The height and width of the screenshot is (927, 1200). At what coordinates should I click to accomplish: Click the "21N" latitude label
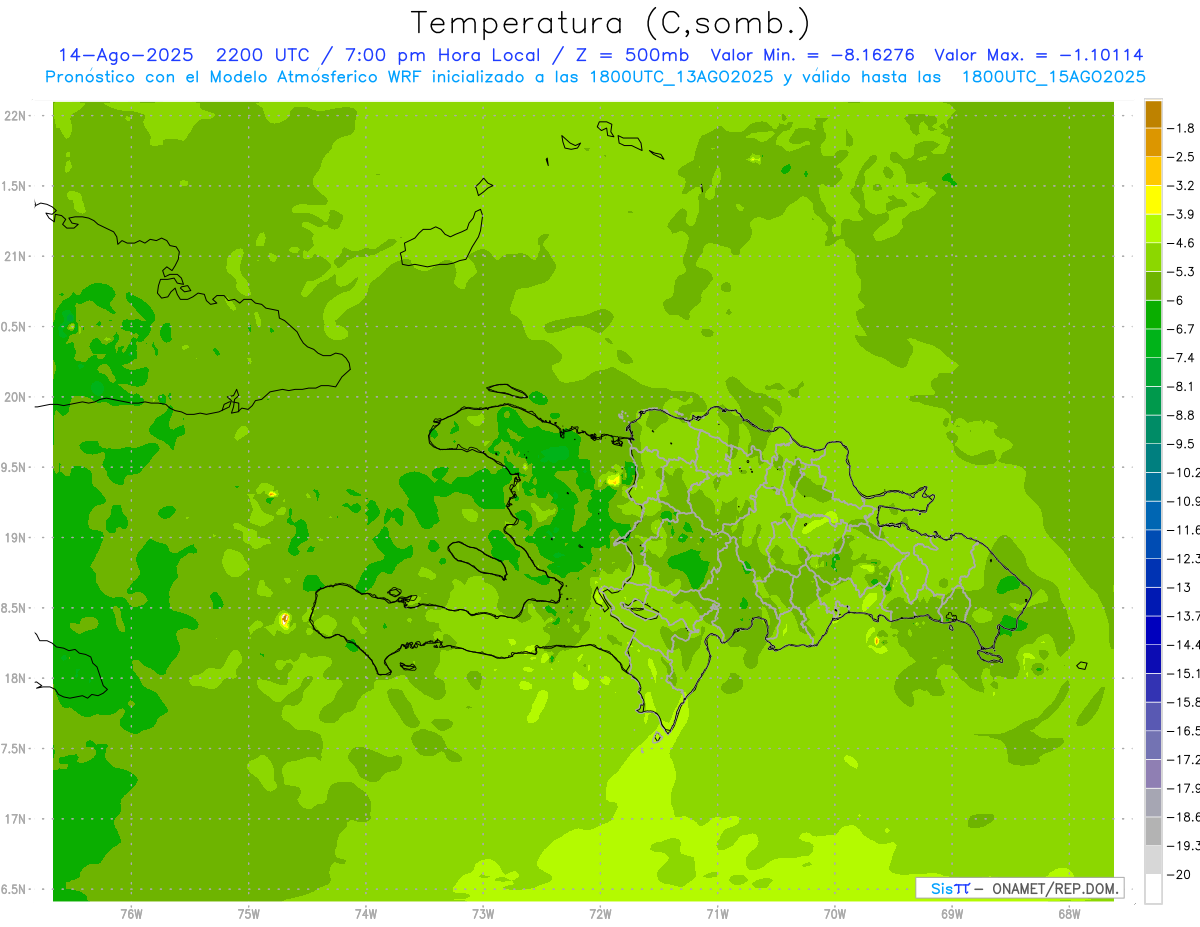pyautogui.click(x=15, y=256)
